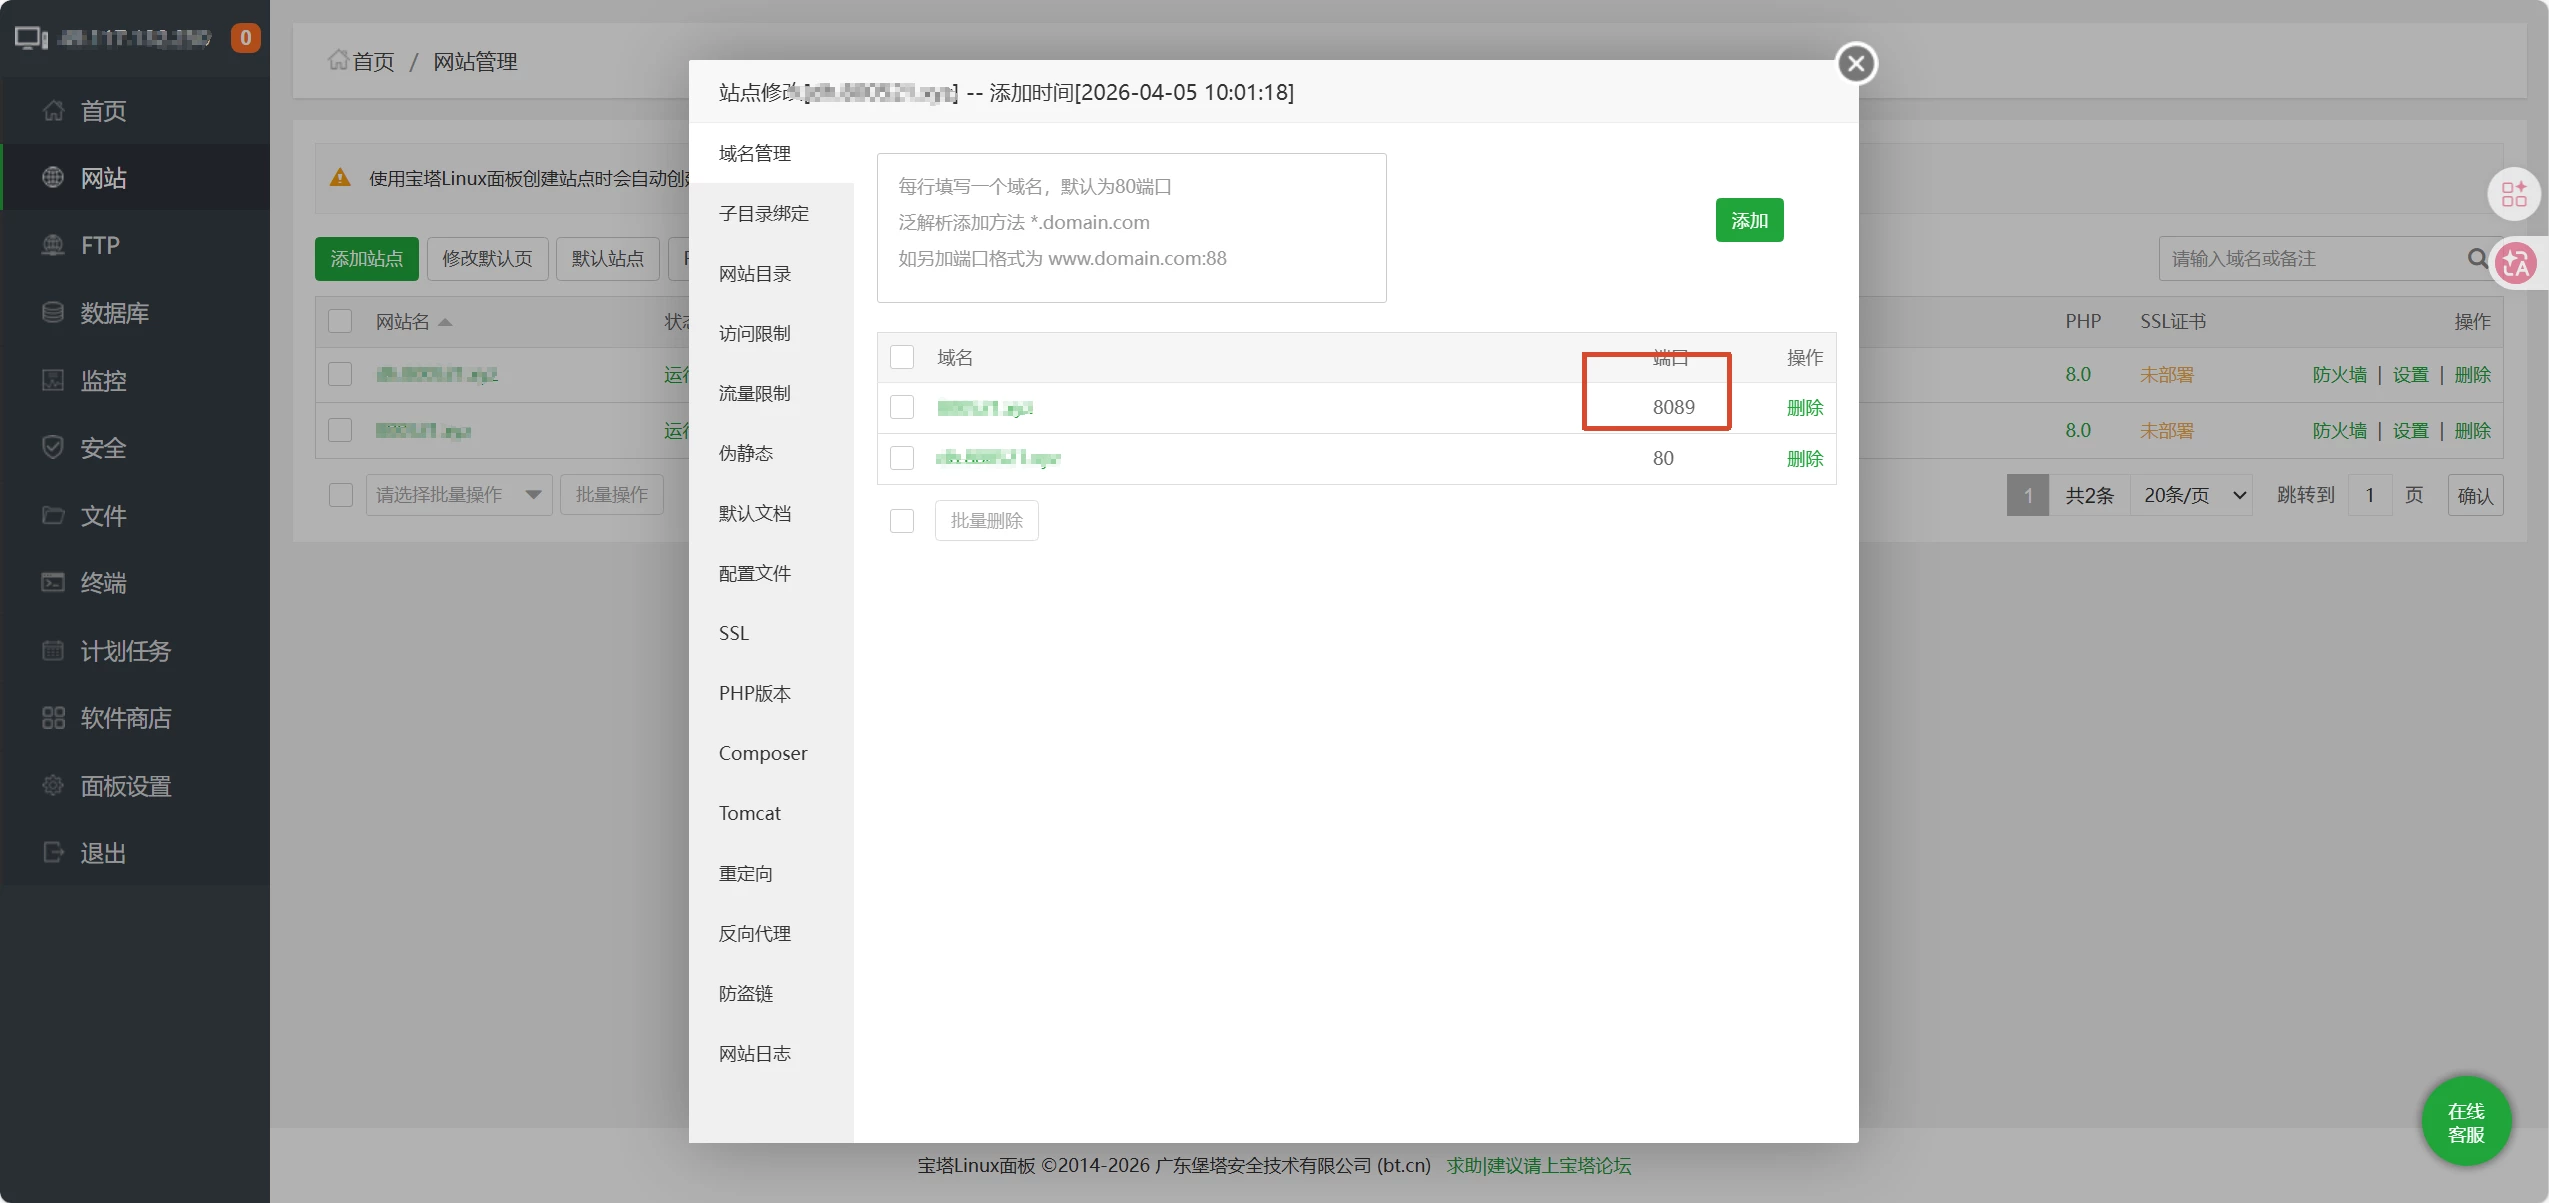Open the 终端 terminal section
This screenshot has height=1203, width=2549.
[102, 583]
